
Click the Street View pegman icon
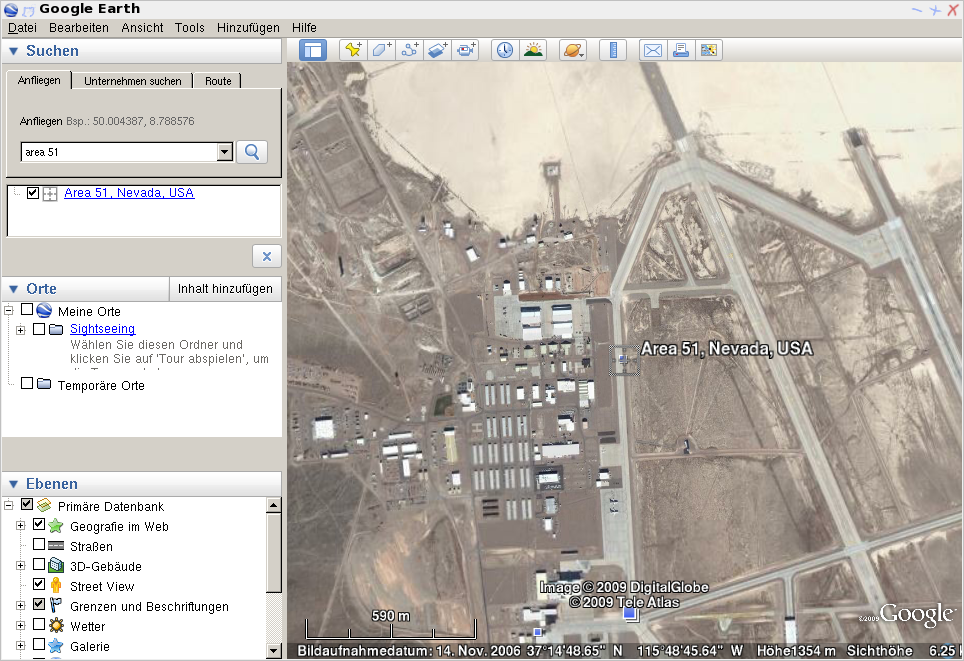56,585
